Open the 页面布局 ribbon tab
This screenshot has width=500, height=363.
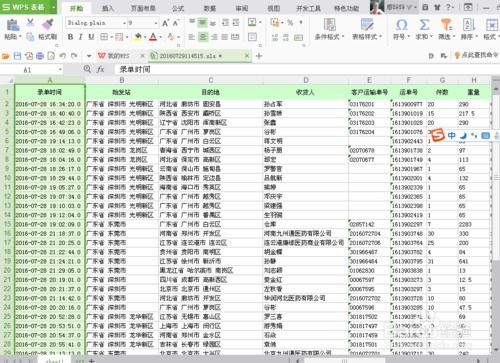(143, 8)
